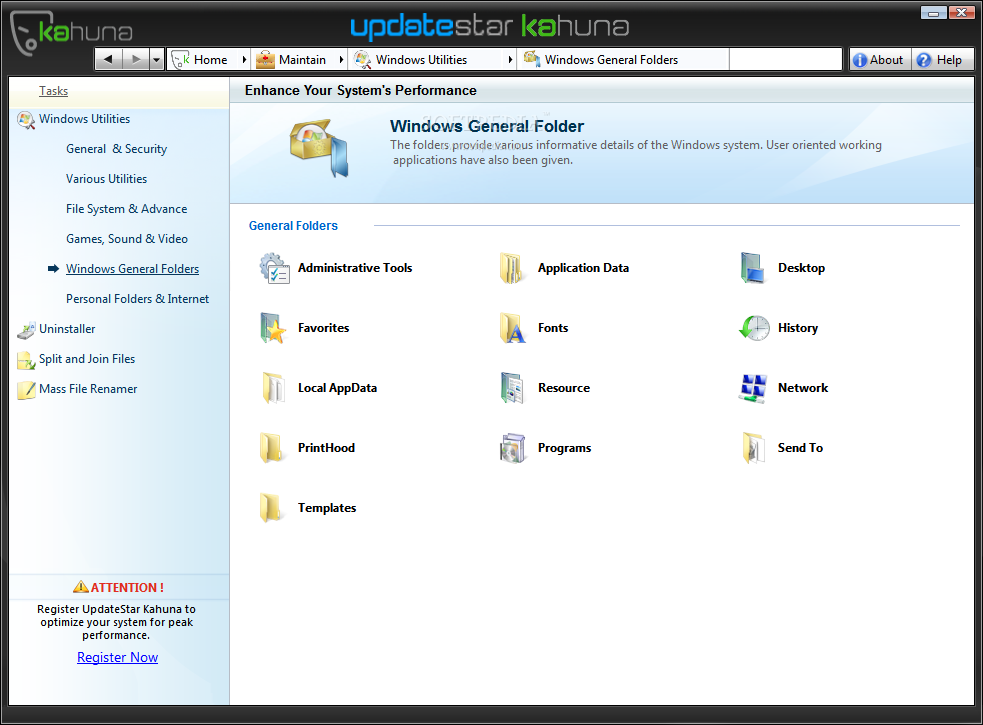Expand the arrow after Home breadcrumb

pos(244,60)
